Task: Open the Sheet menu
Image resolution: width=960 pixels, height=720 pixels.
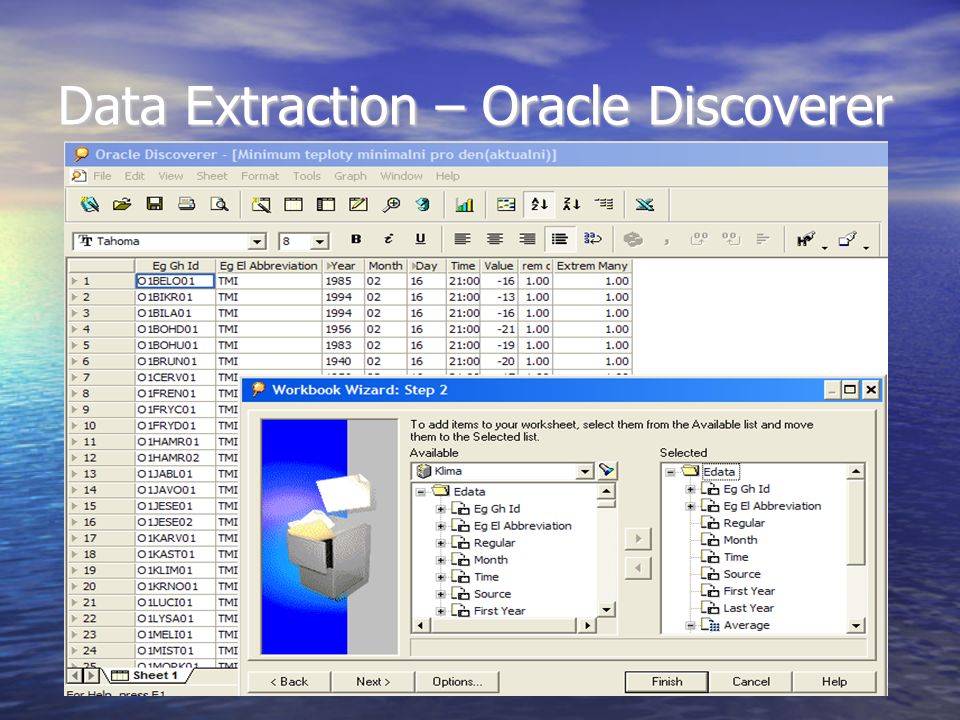Action: [212, 176]
